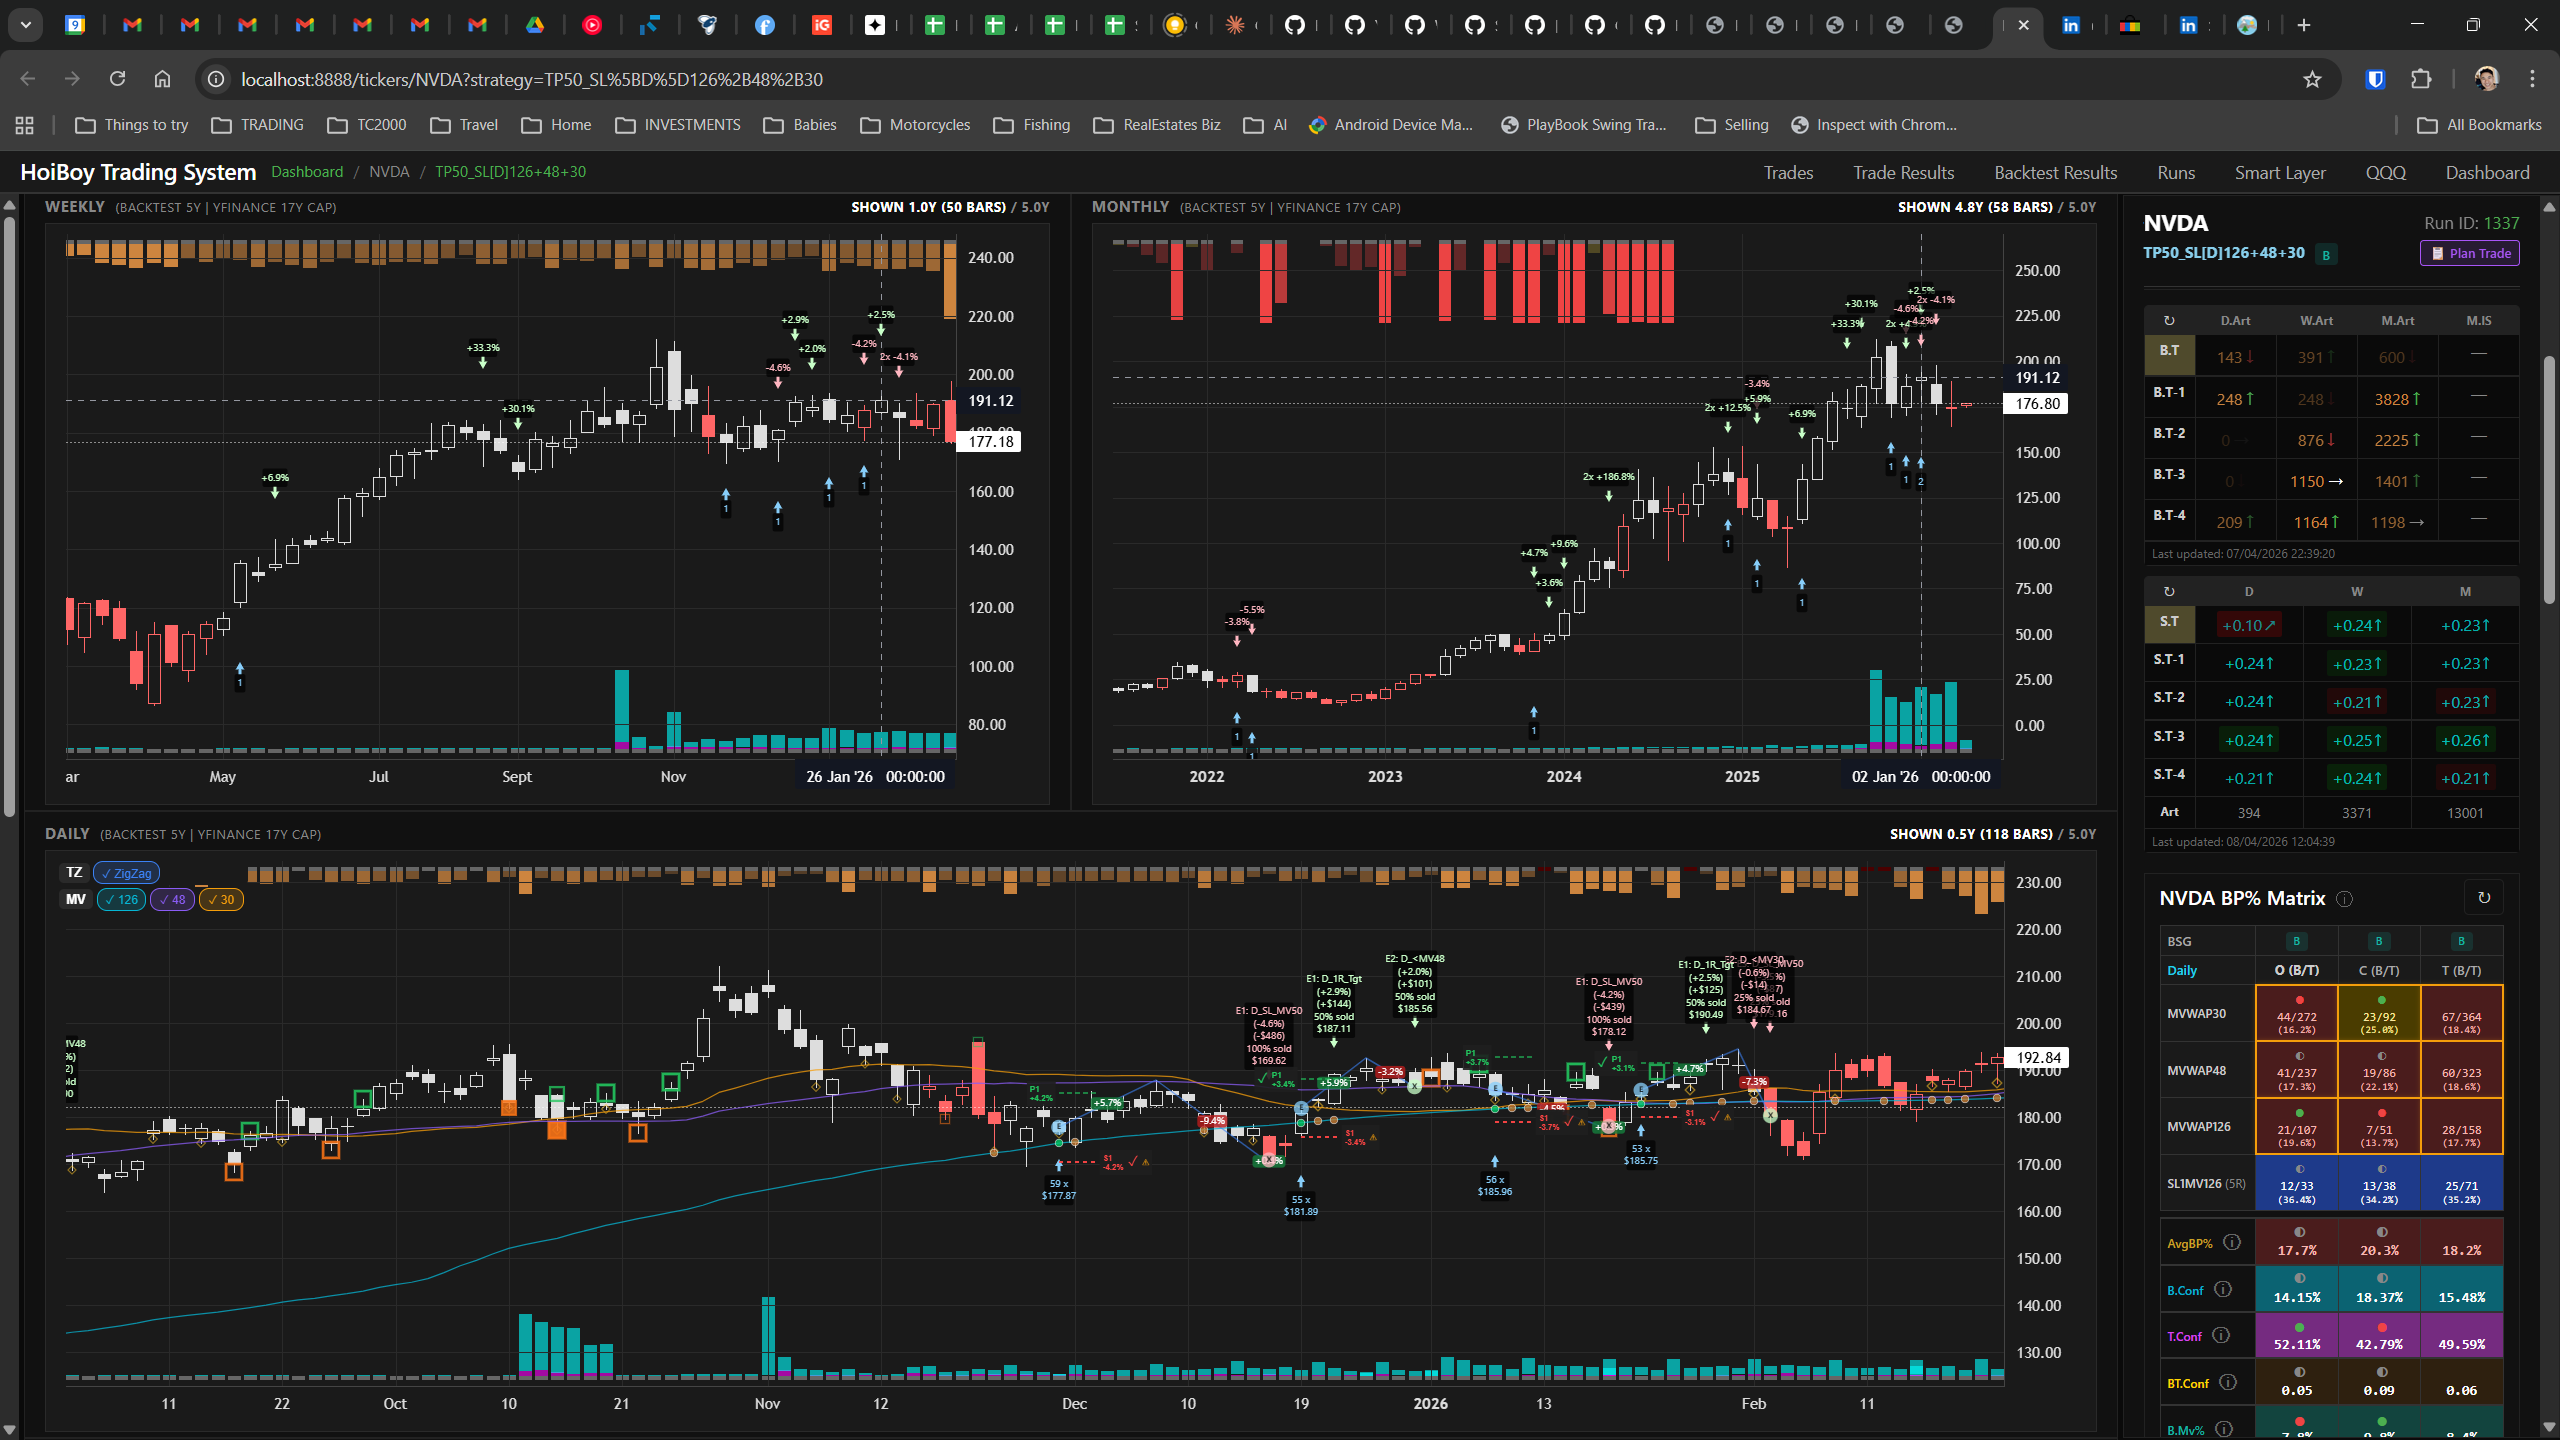
Task: Bookmark this page with the star icon
Action: (2312, 79)
